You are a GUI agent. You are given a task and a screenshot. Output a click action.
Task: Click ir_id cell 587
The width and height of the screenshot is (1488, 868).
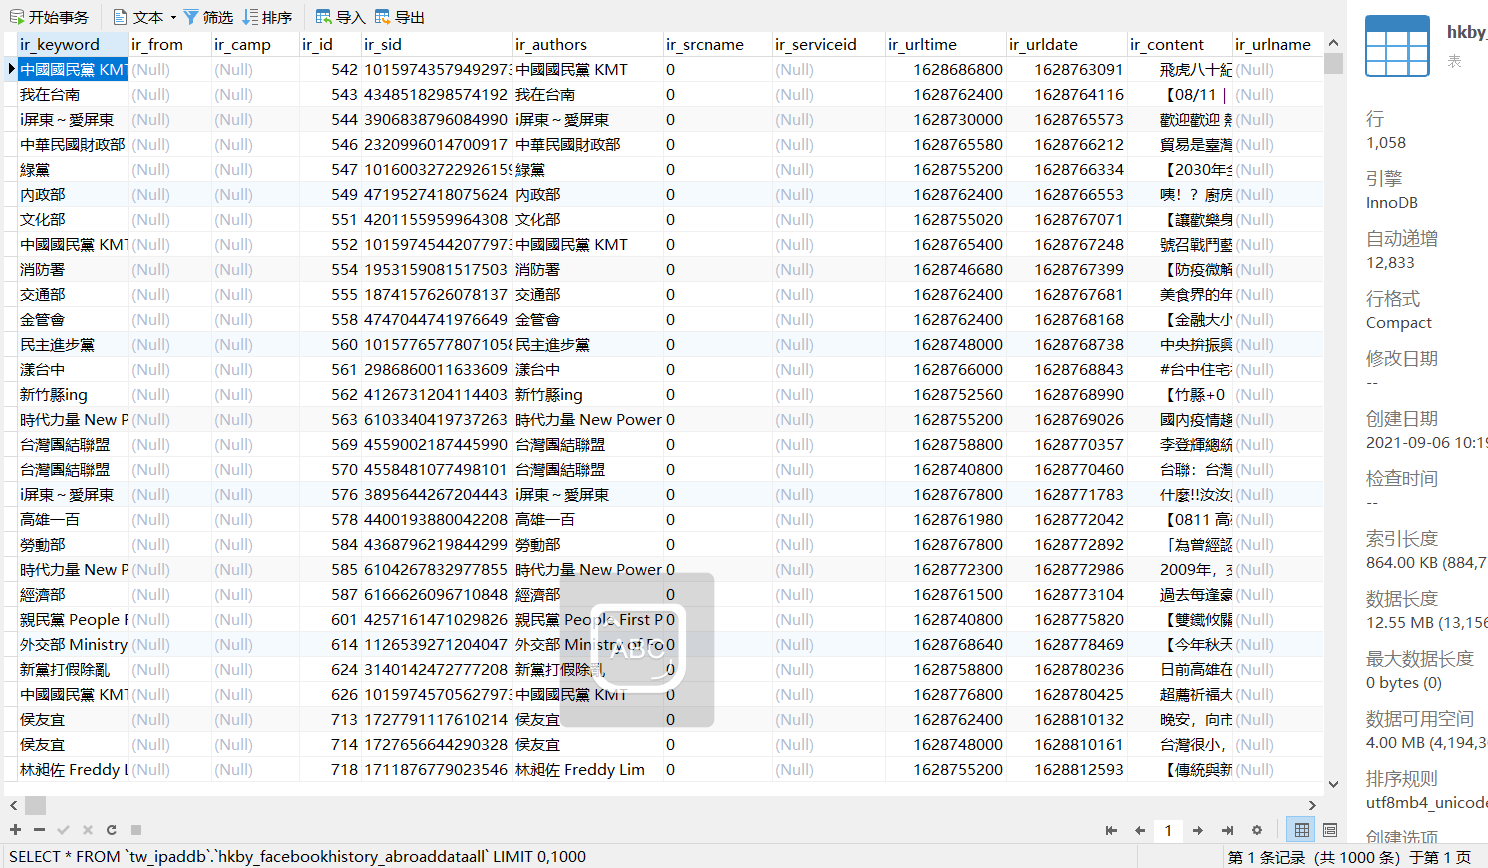(x=330, y=594)
